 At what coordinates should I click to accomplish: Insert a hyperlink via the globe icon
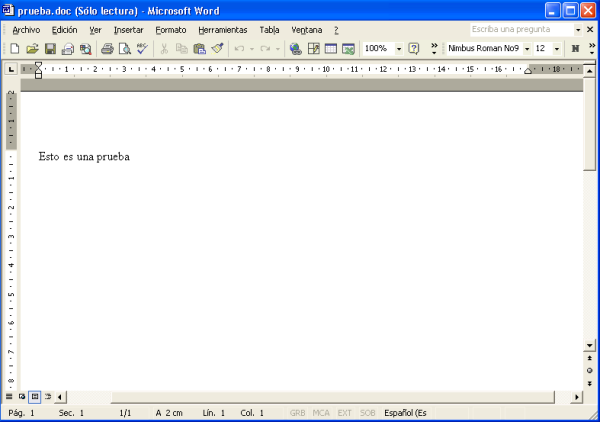[295, 48]
